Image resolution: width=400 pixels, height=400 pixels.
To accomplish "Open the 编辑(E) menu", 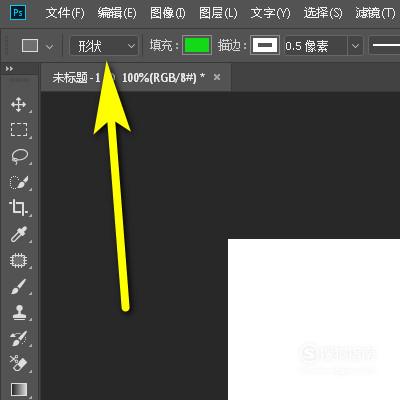I will pos(117,13).
